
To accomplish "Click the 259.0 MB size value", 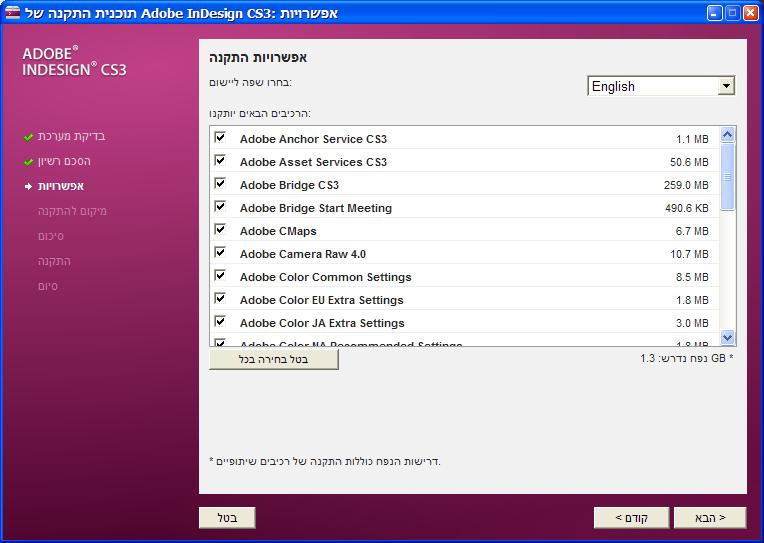I will pos(686,185).
